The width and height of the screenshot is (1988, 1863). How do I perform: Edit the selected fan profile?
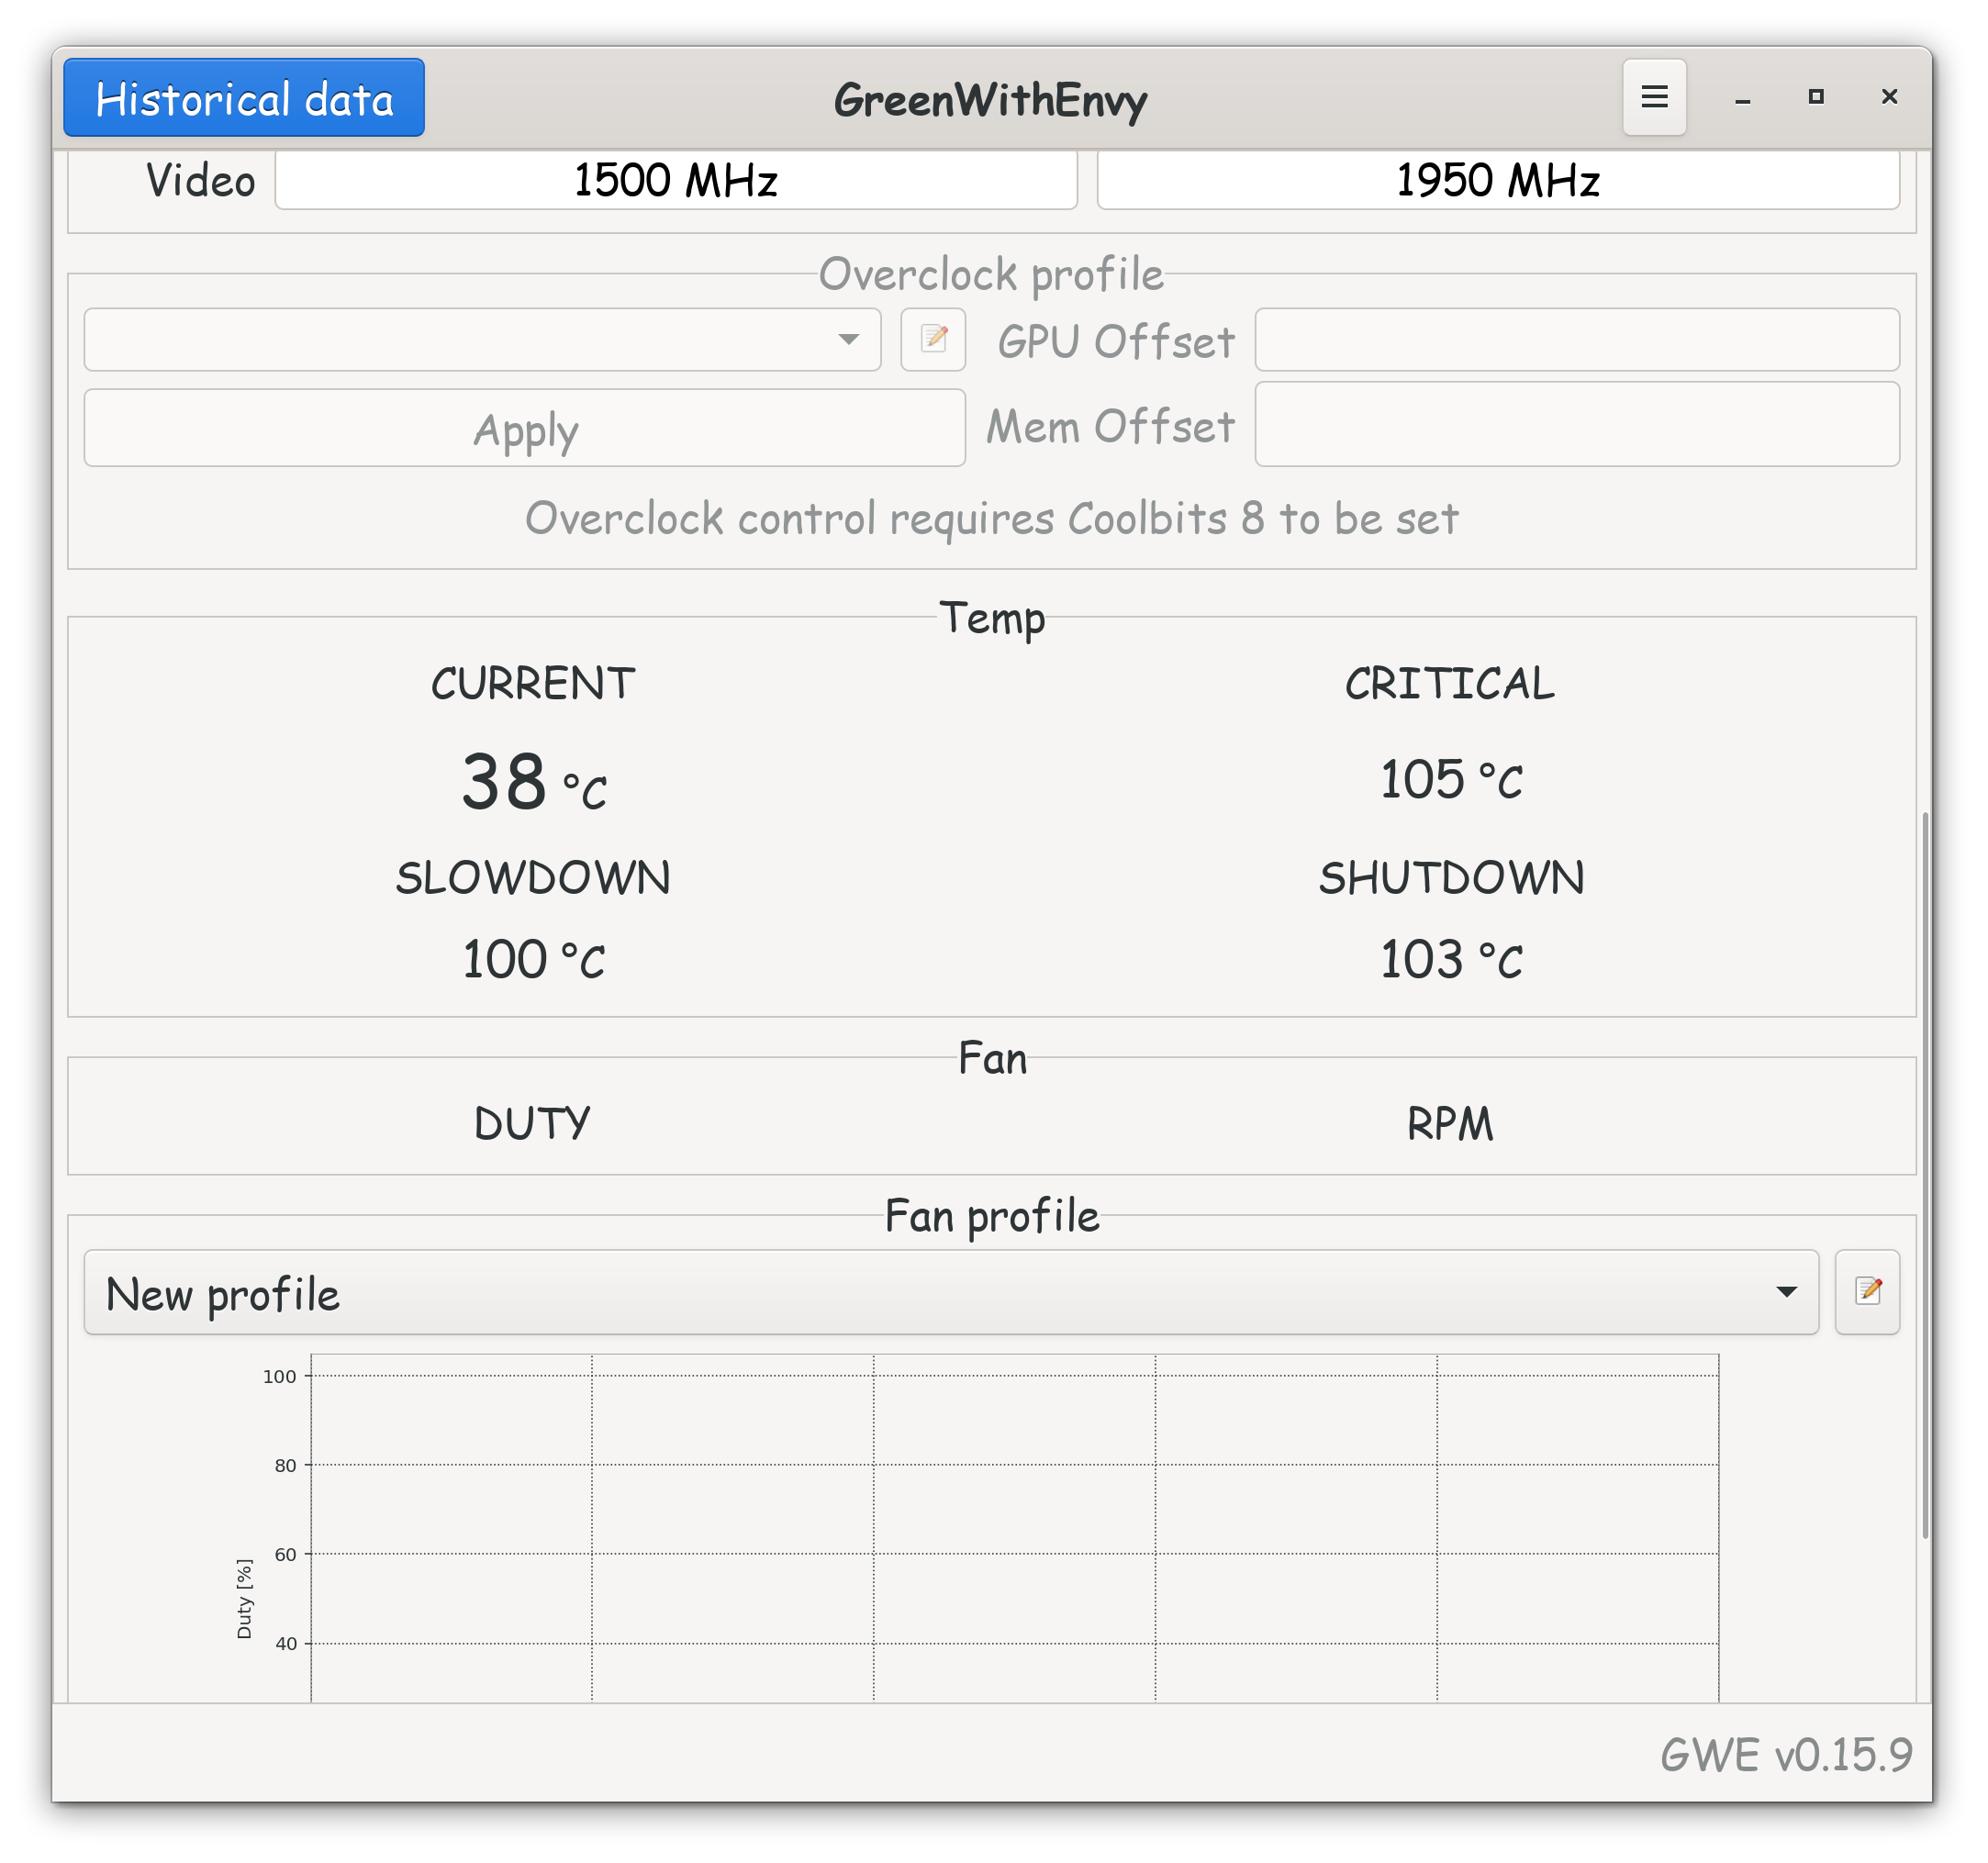click(x=1867, y=1292)
